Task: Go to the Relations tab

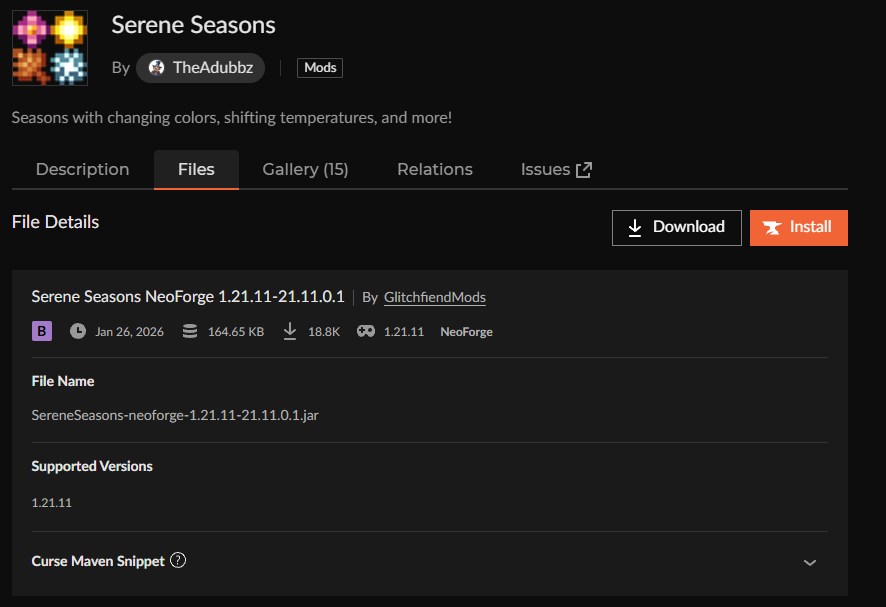Action: click(x=434, y=170)
